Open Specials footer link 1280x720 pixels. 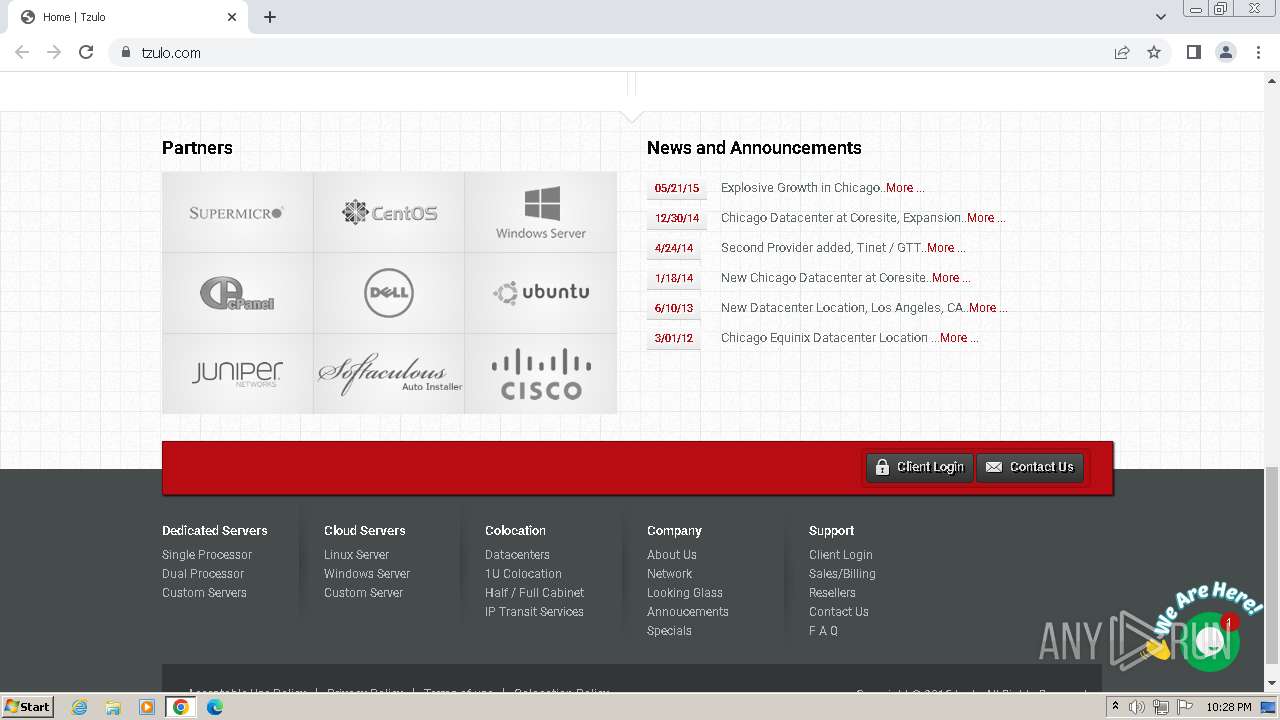669,631
